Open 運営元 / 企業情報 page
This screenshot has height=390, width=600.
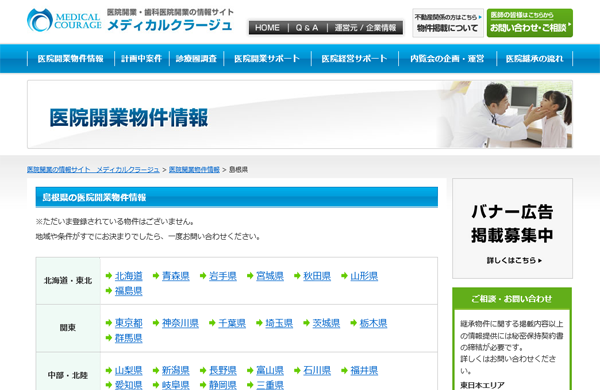[x=365, y=28]
